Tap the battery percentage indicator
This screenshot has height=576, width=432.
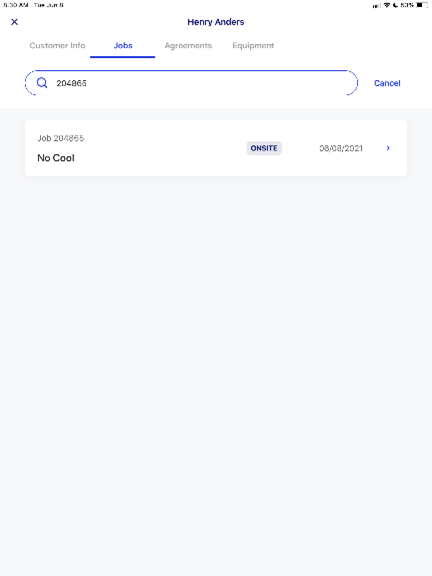tap(407, 5)
